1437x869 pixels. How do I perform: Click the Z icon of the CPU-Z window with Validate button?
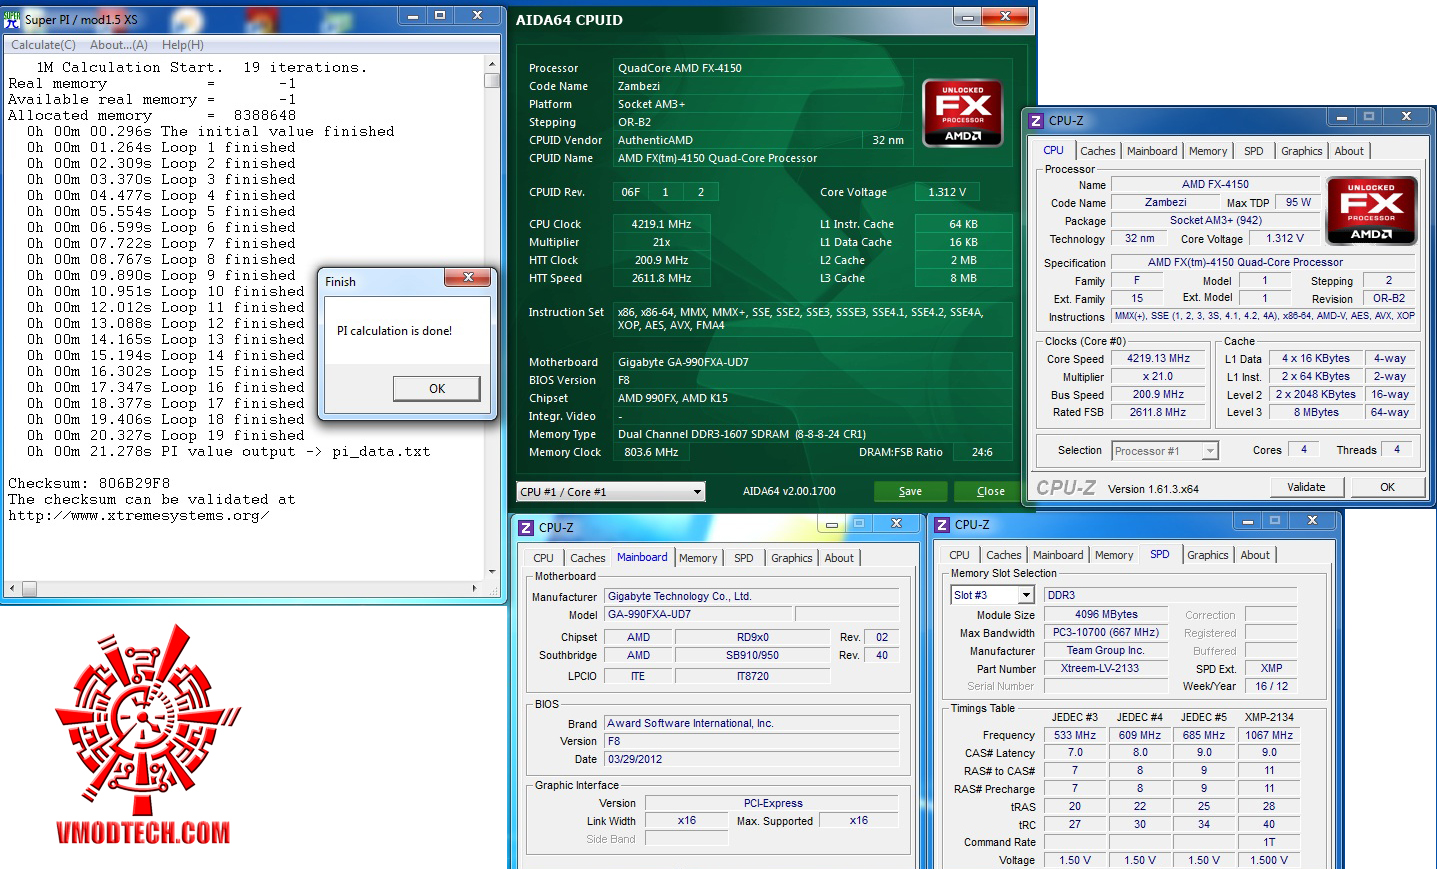point(1036,120)
